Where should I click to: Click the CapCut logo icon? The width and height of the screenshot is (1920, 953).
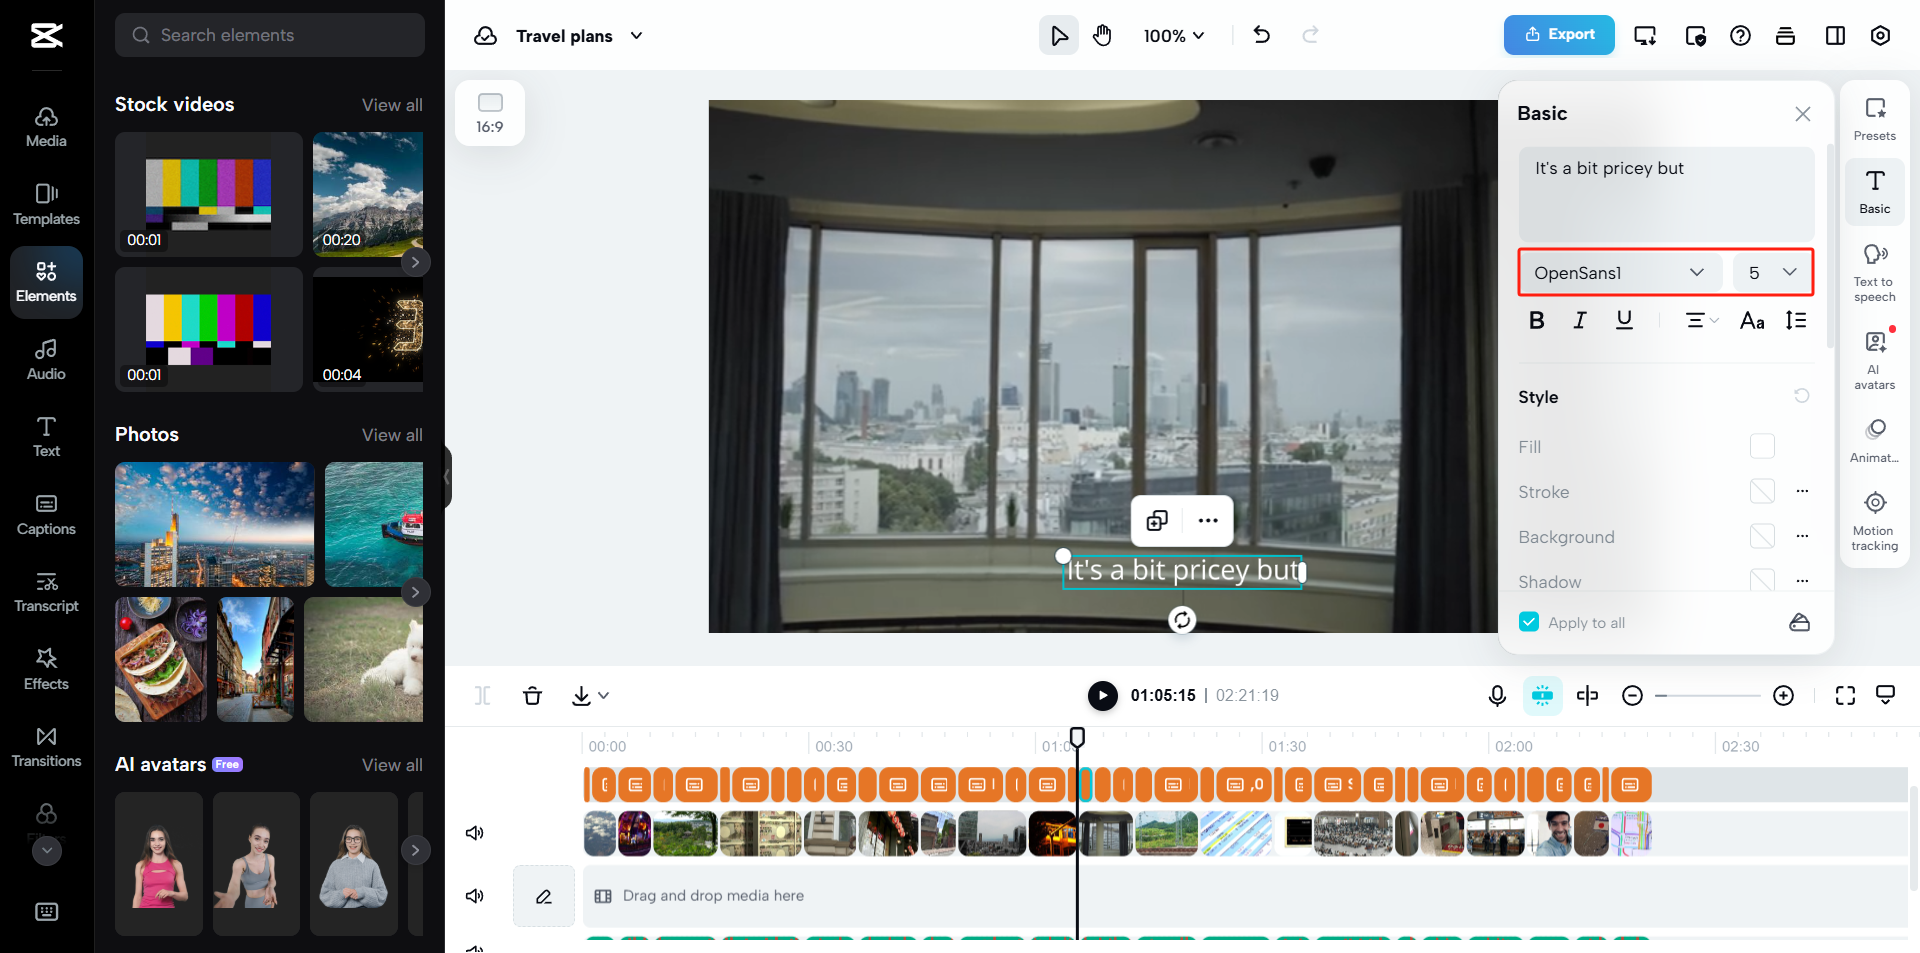46,36
